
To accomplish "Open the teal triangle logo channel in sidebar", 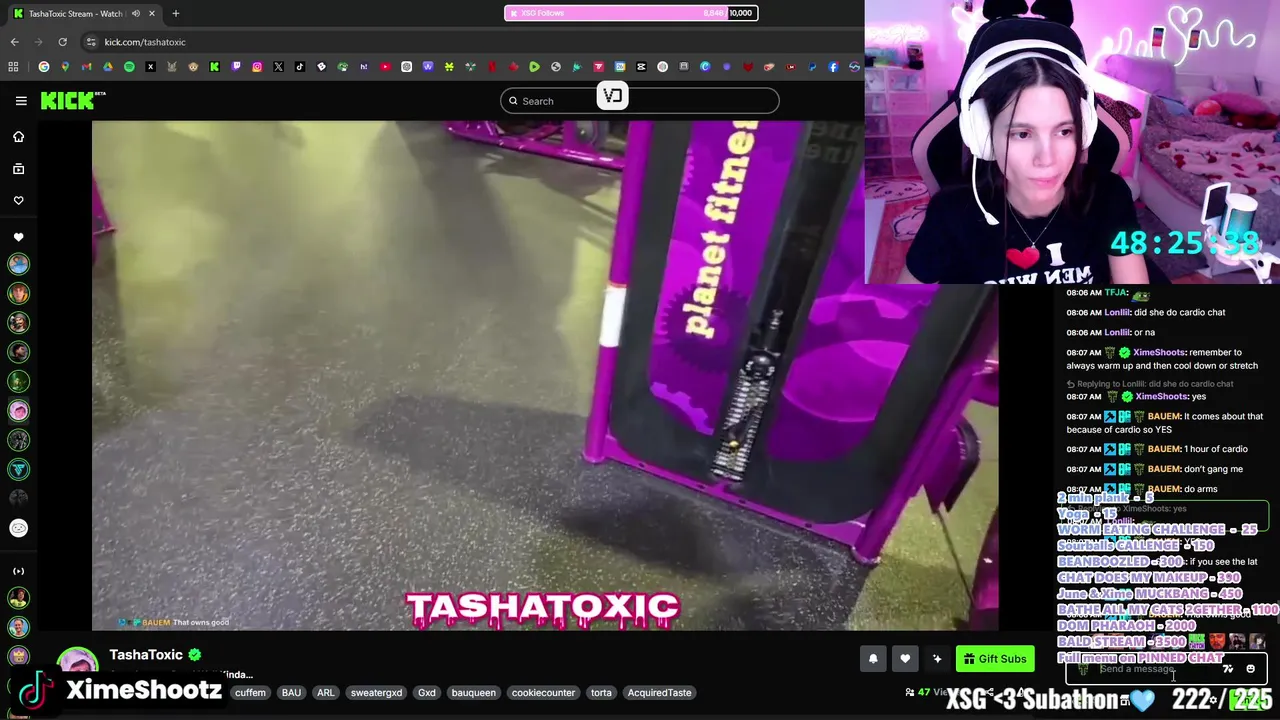I will click(18, 469).
